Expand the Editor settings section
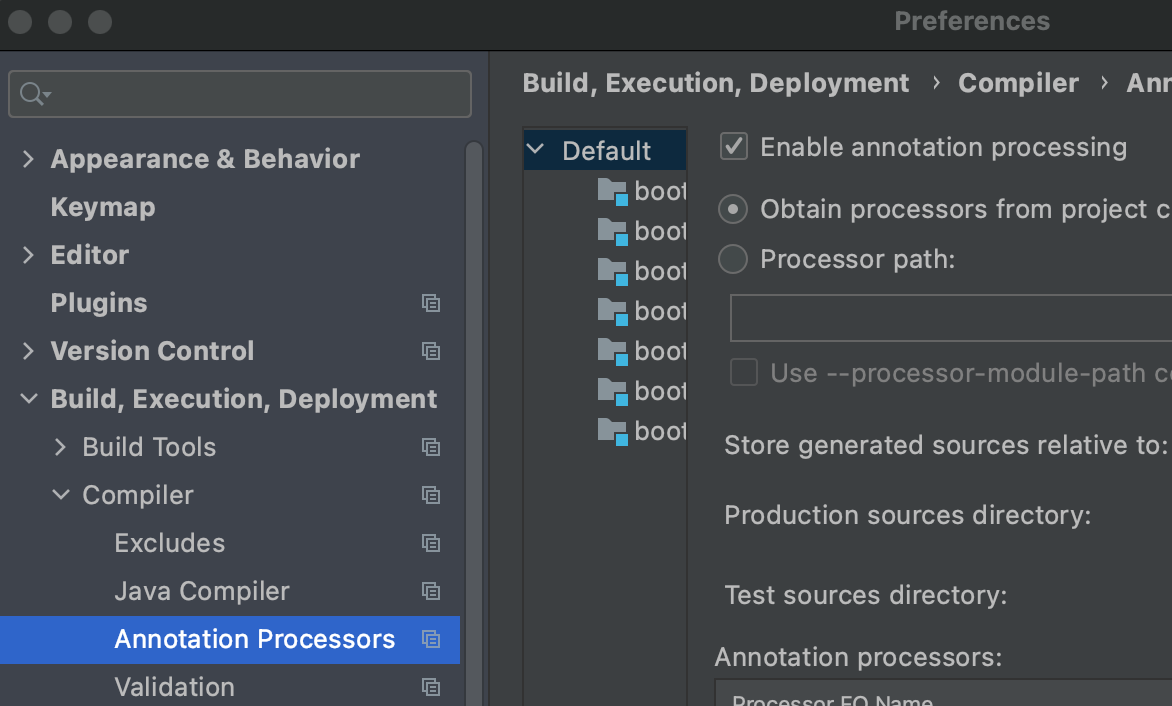 [28, 255]
